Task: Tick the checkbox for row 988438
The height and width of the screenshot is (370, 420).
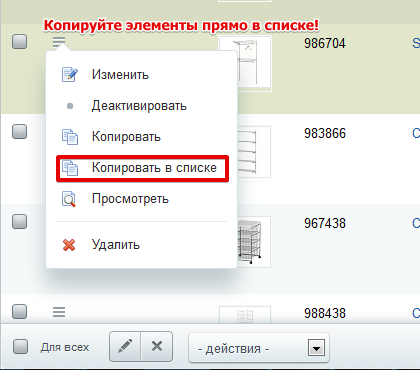Action: [x=19, y=311]
